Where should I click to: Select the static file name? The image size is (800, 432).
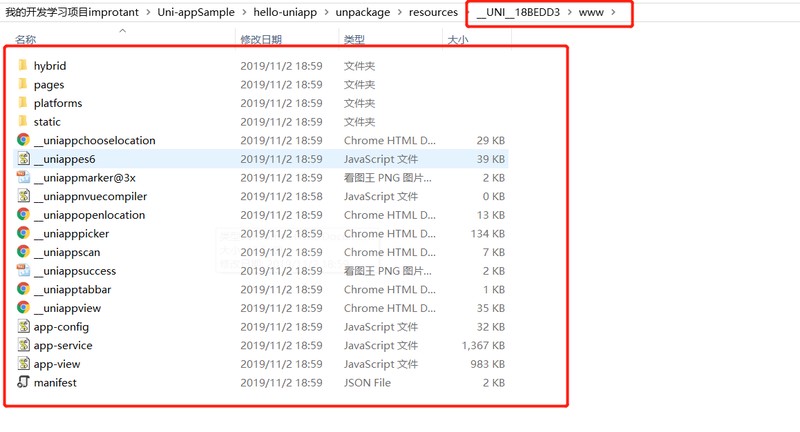click(x=47, y=122)
